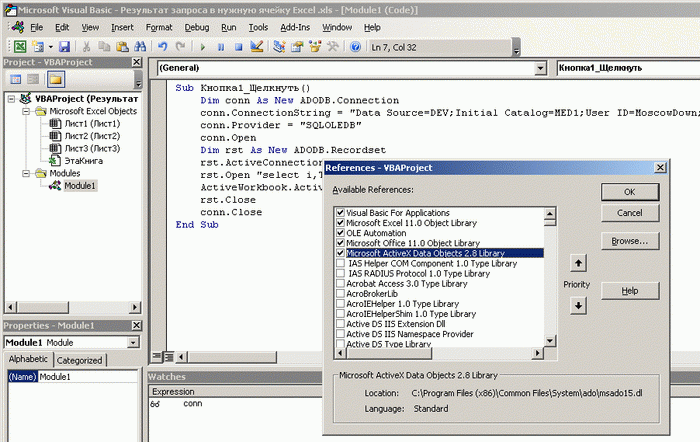Check IAS Helper COM Component 1.0 Type Library
Viewport: 700px width, 442px height.
[x=340, y=263]
